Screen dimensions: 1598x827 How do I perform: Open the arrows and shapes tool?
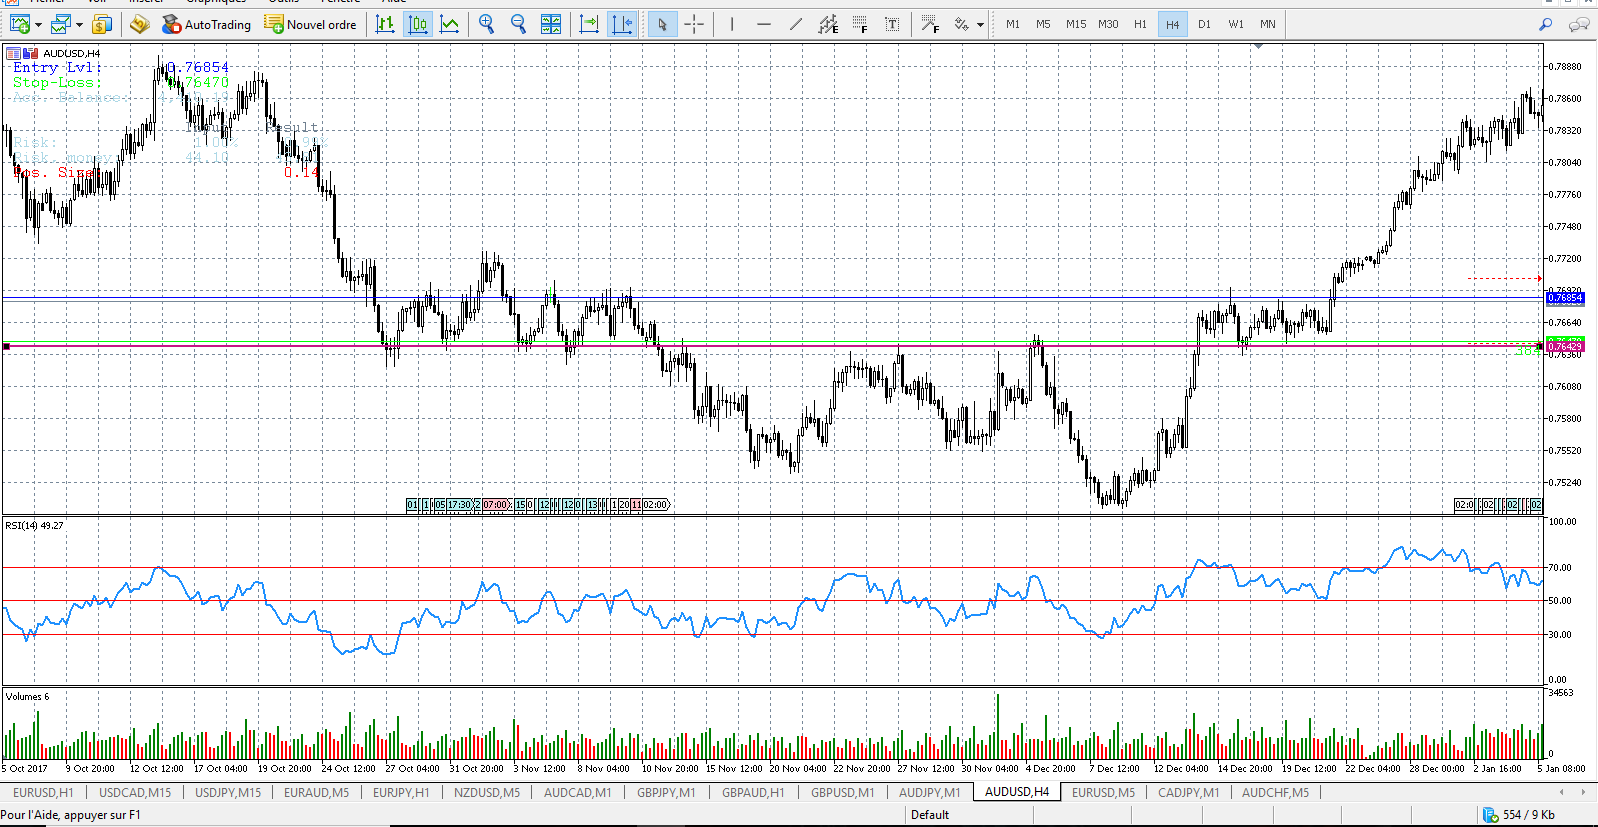click(x=962, y=24)
